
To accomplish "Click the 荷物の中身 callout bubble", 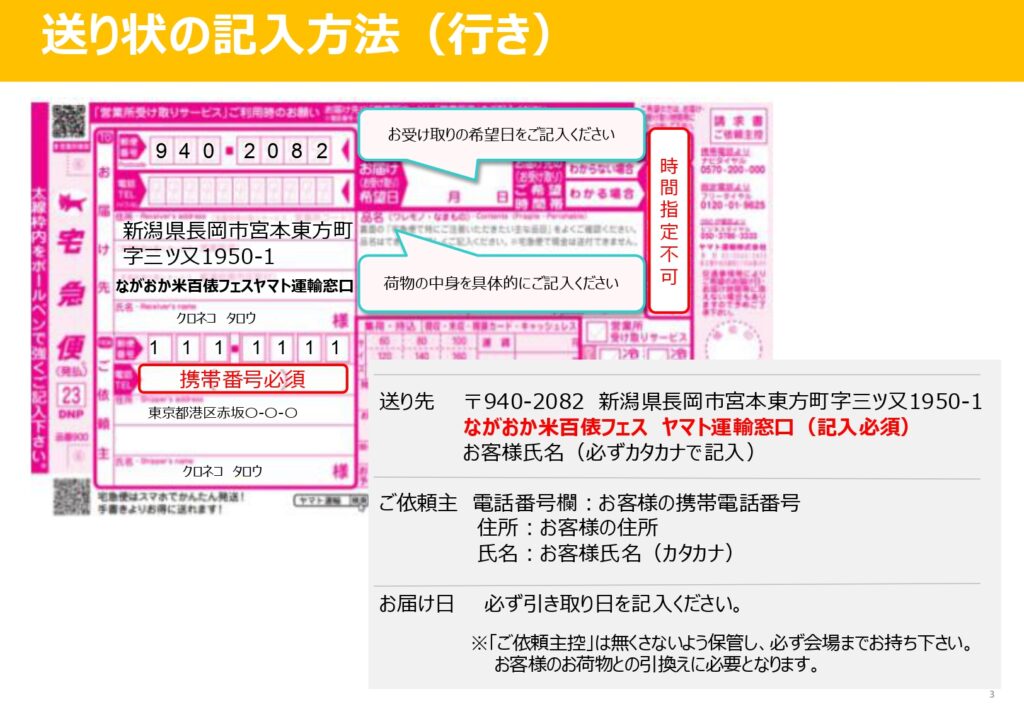I will pos(500,283).
